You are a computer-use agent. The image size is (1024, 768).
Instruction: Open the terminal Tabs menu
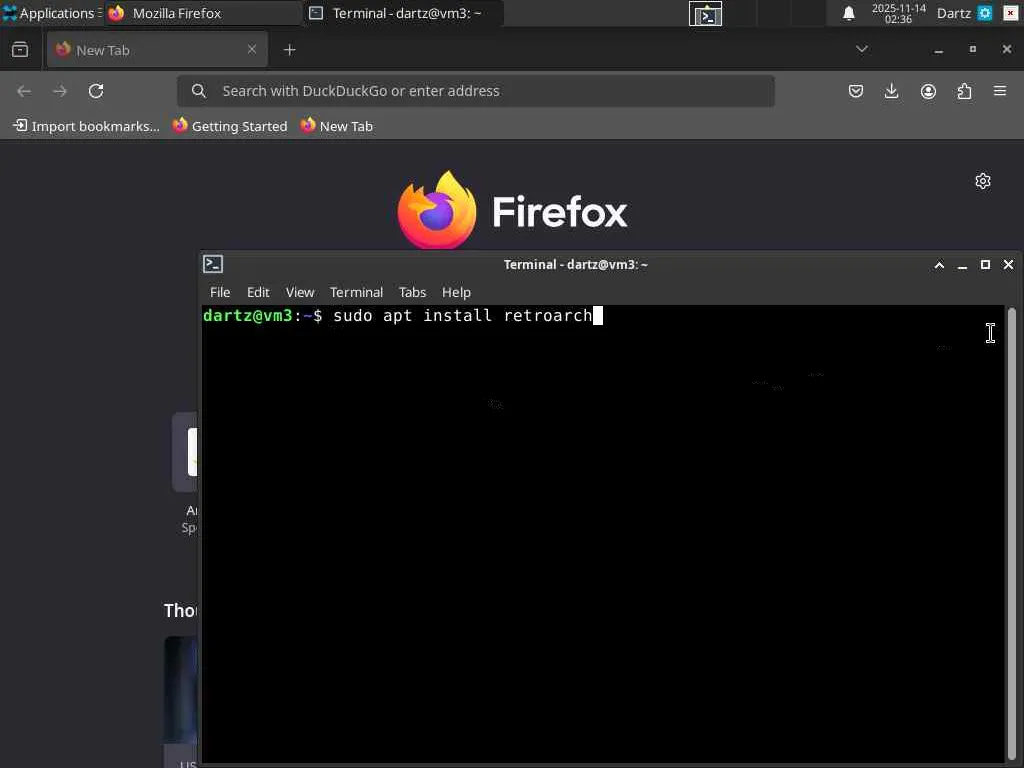coord(412,292)
